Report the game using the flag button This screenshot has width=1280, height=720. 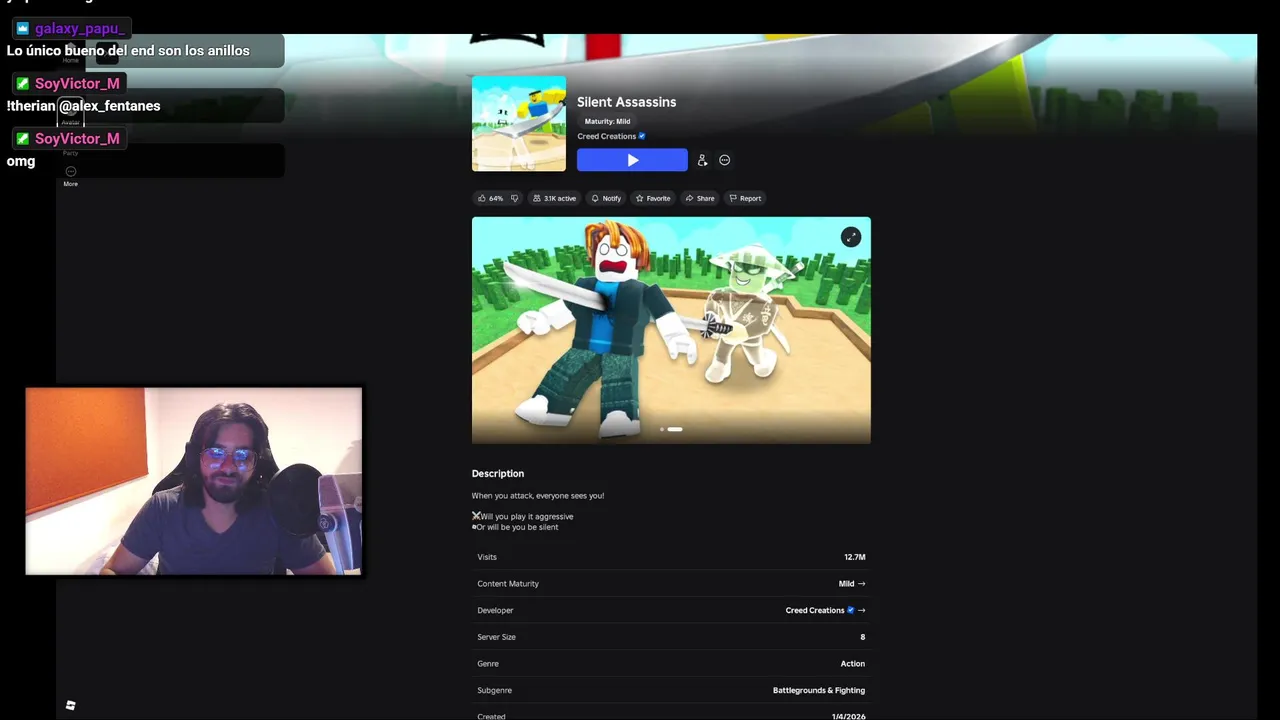(x=745, y=198)
